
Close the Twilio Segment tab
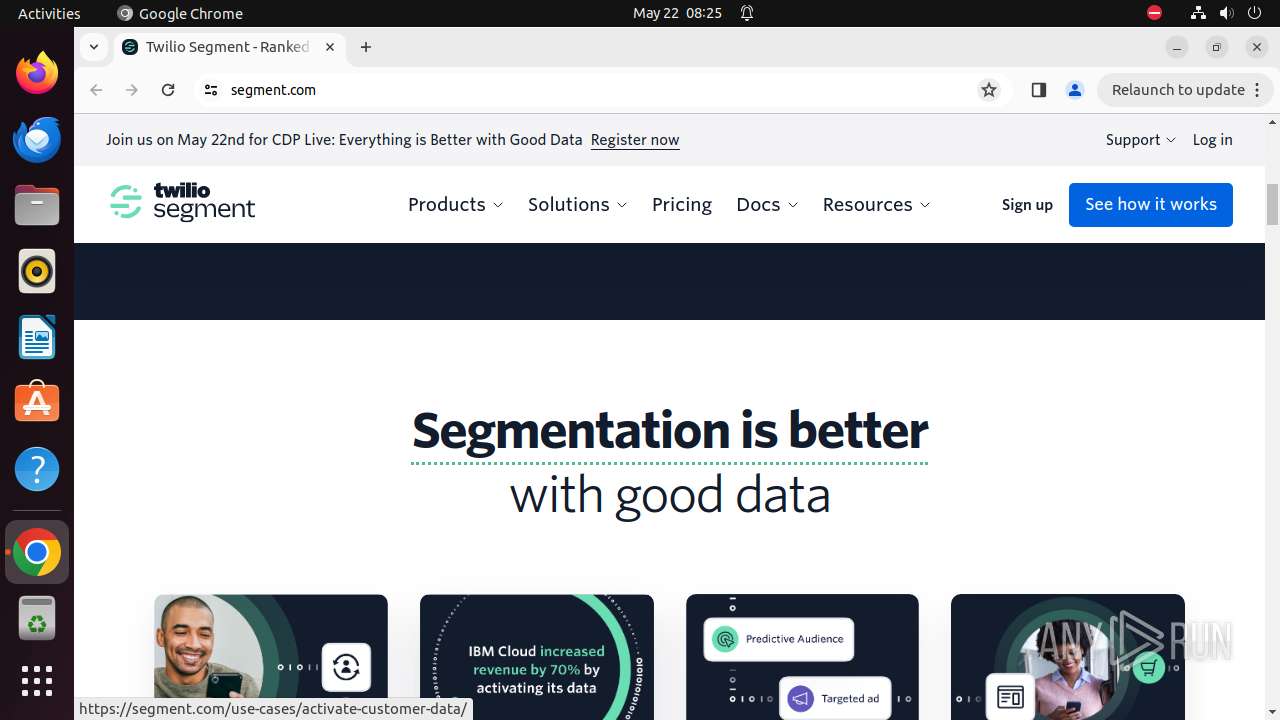[x=330, y=47]
